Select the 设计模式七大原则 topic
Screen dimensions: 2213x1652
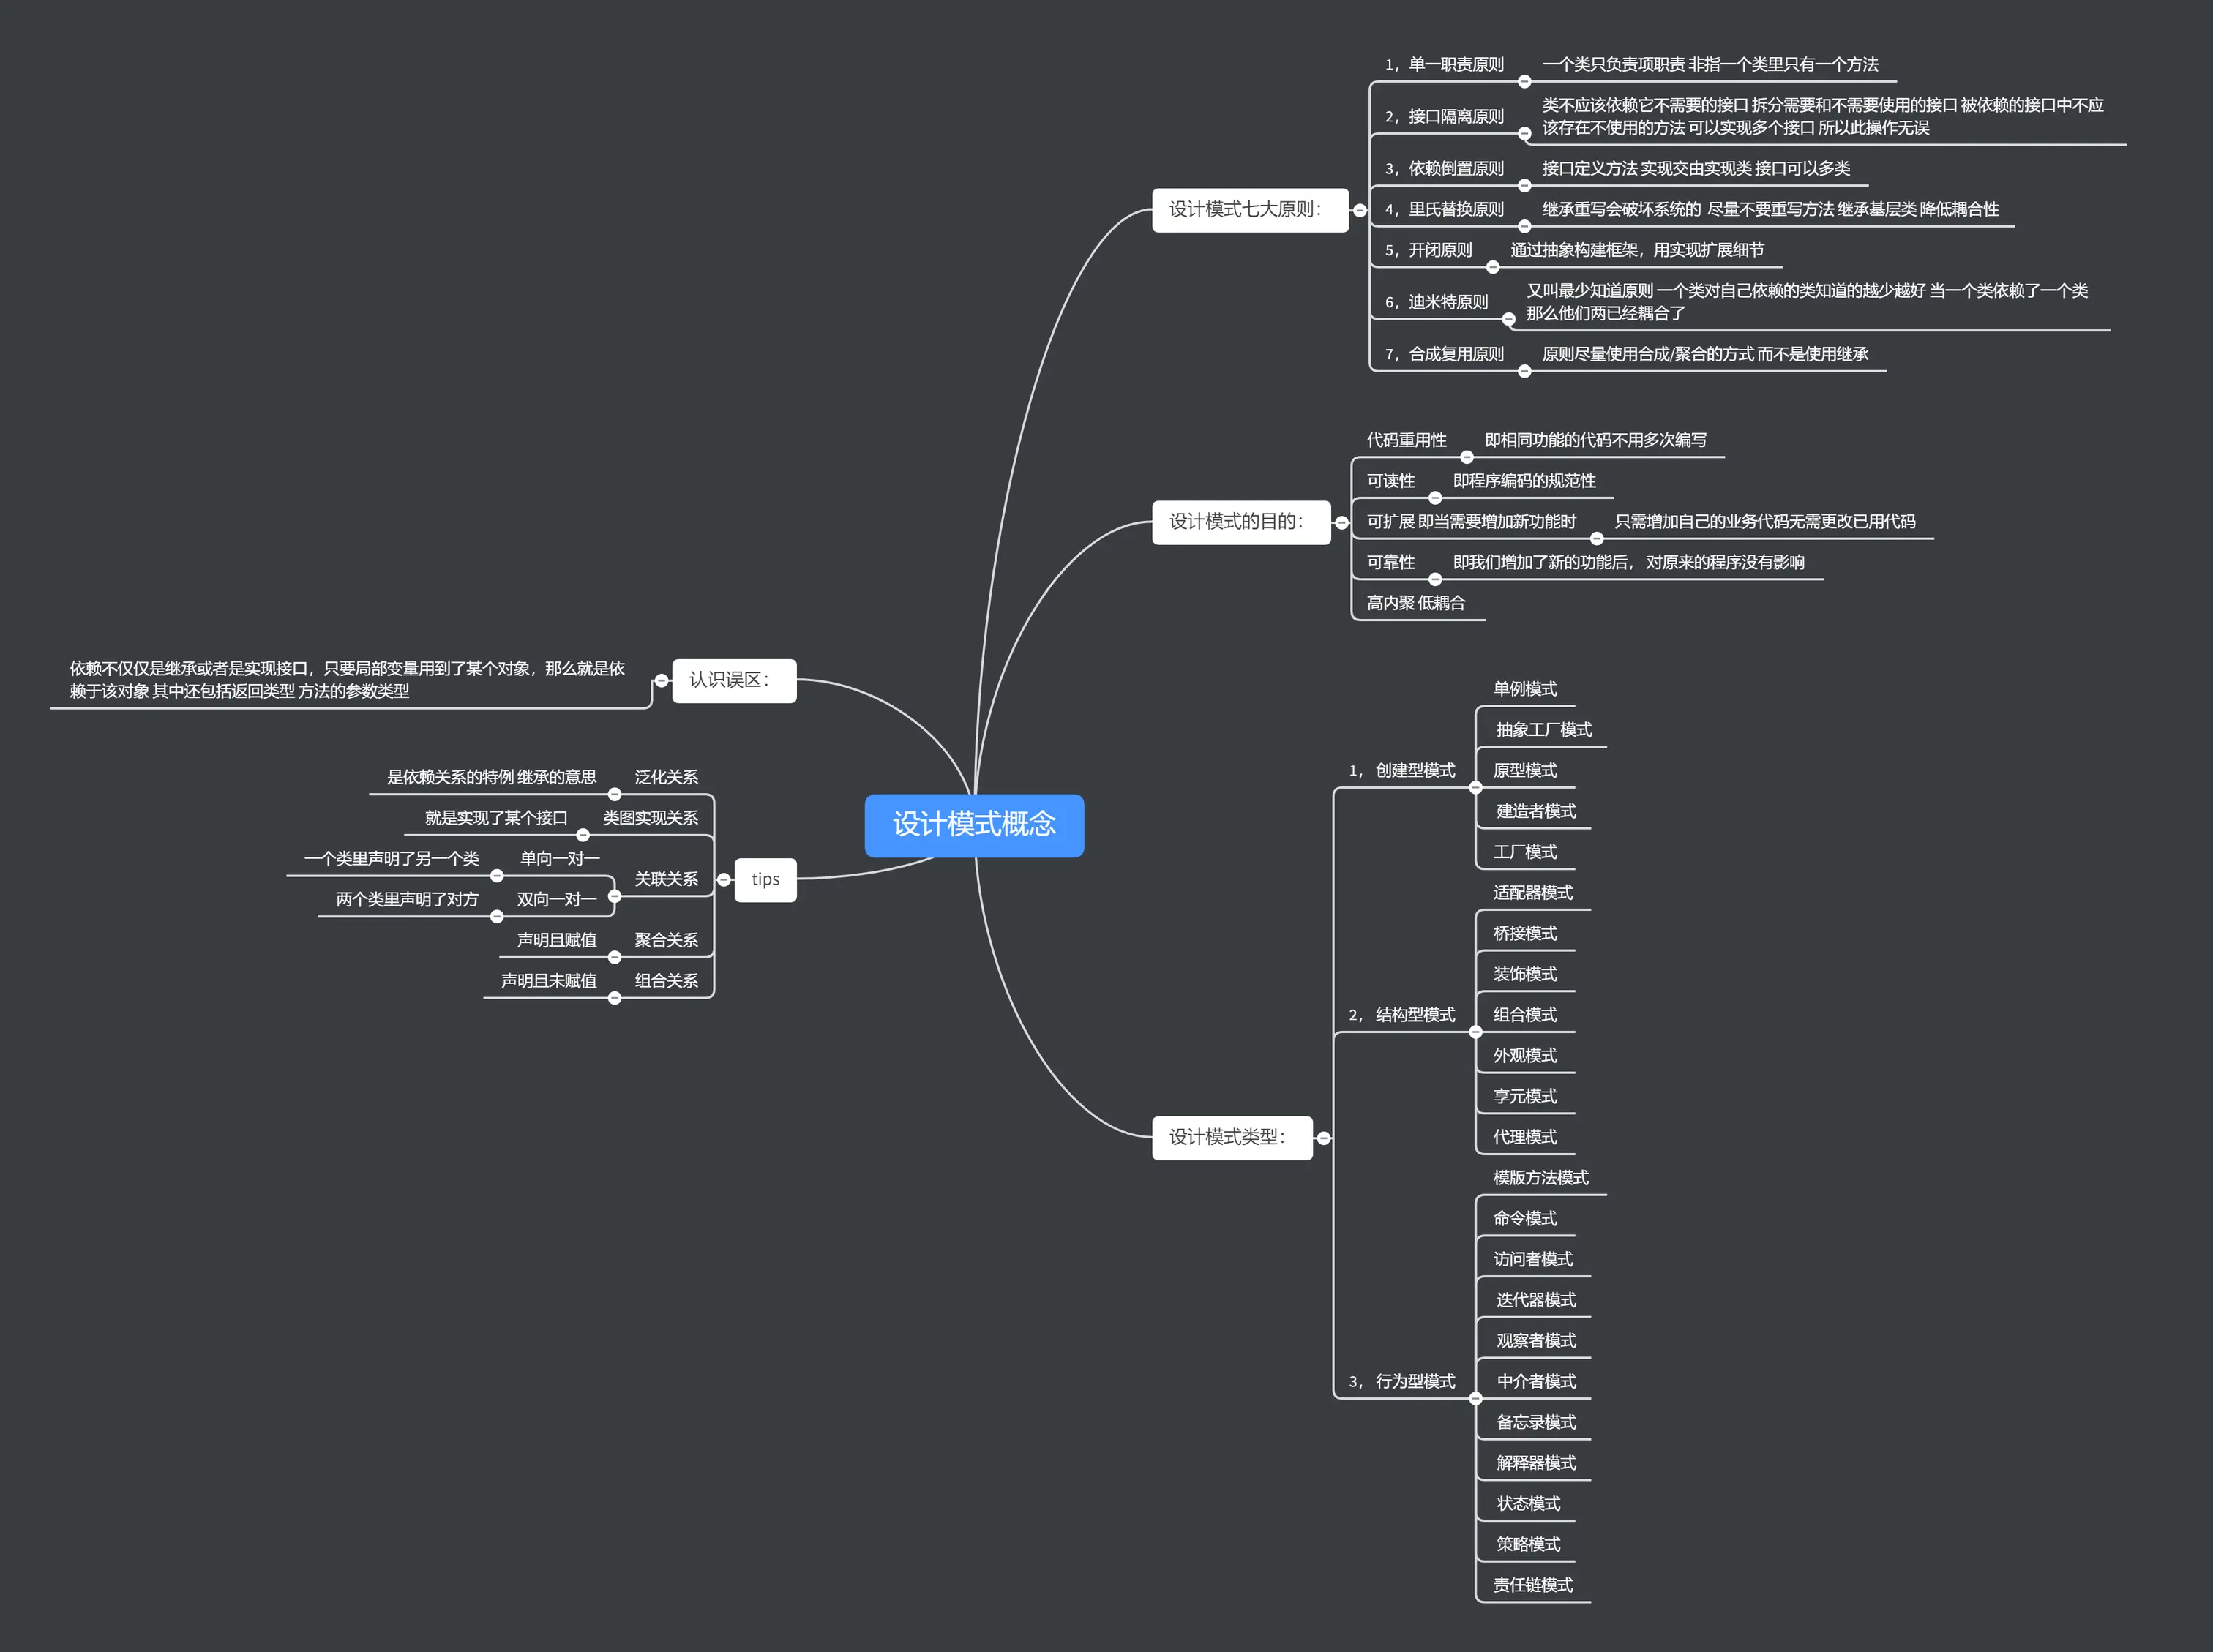click(x=1249, y=210)
